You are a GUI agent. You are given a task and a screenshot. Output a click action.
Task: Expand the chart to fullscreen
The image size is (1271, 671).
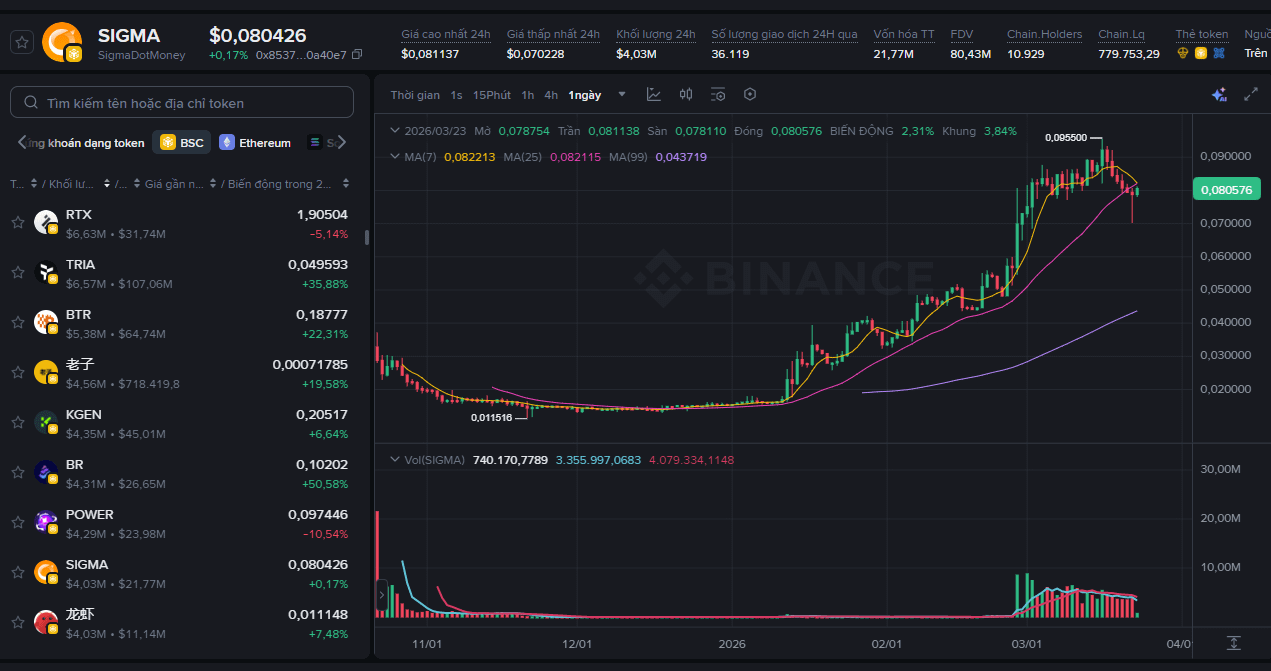[1251, 94]
